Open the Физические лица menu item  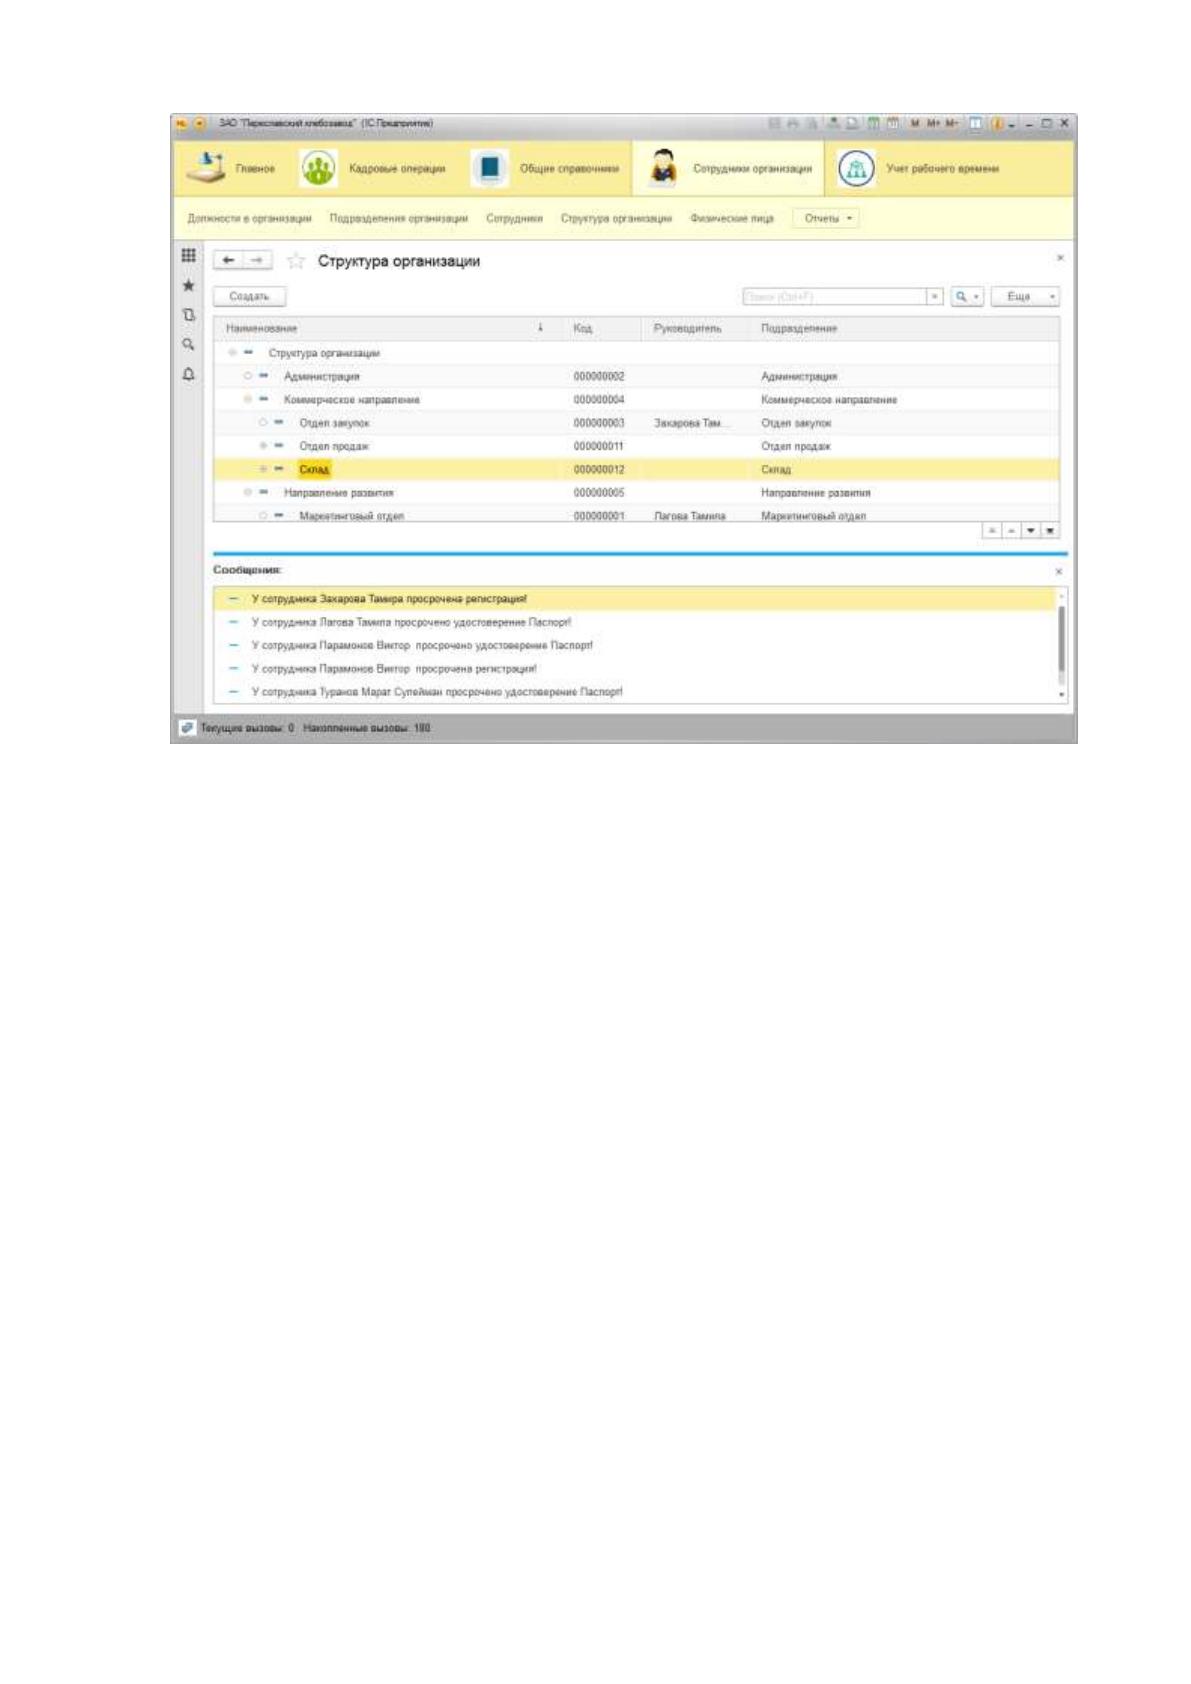732,218
